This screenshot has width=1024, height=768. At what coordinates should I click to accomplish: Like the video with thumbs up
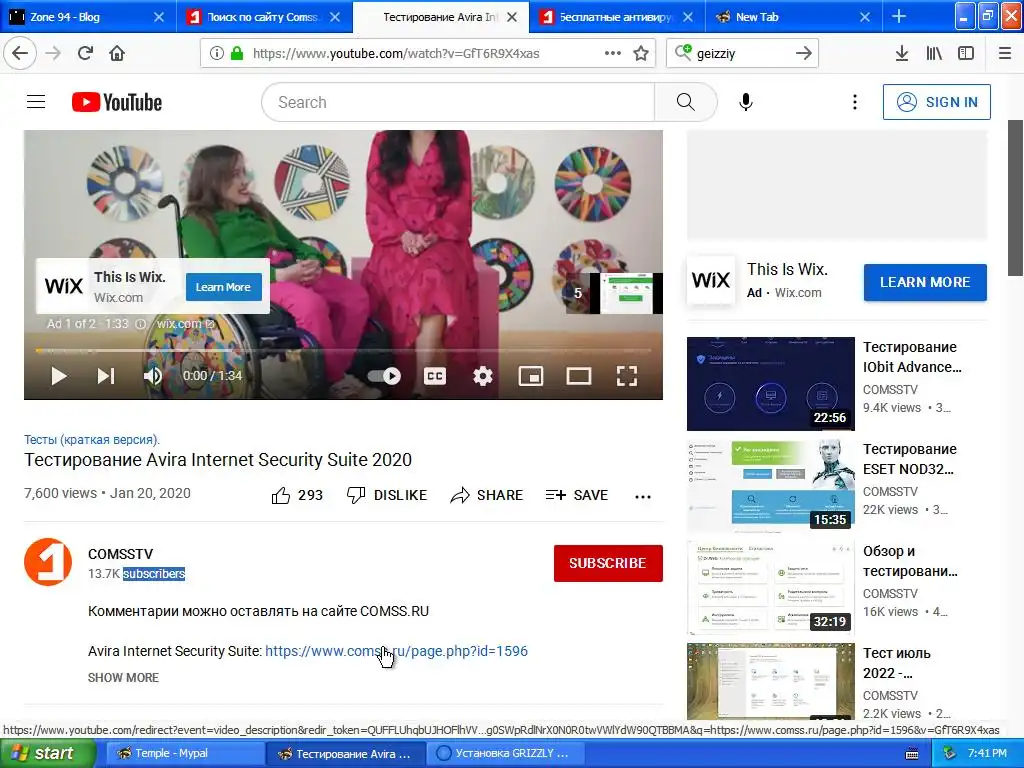tap(296, 496)
